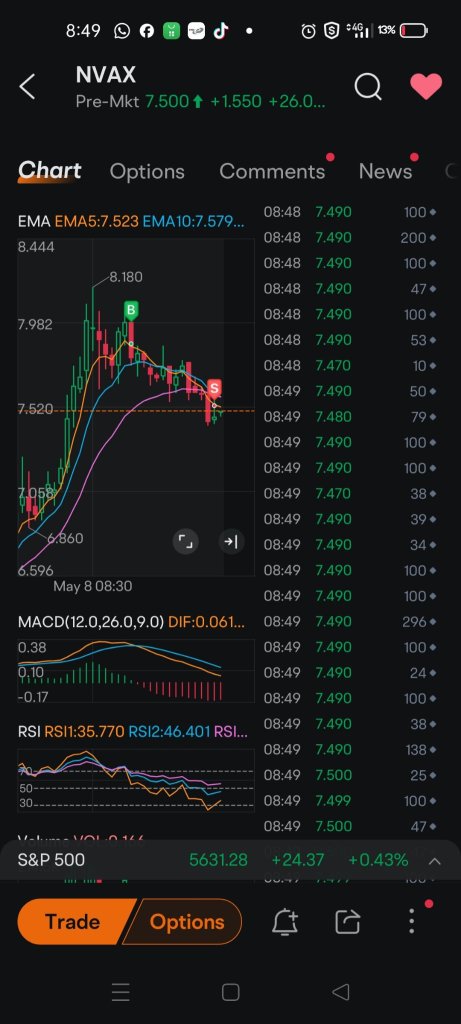Open the Comments tab

click(x=272, y=171)
